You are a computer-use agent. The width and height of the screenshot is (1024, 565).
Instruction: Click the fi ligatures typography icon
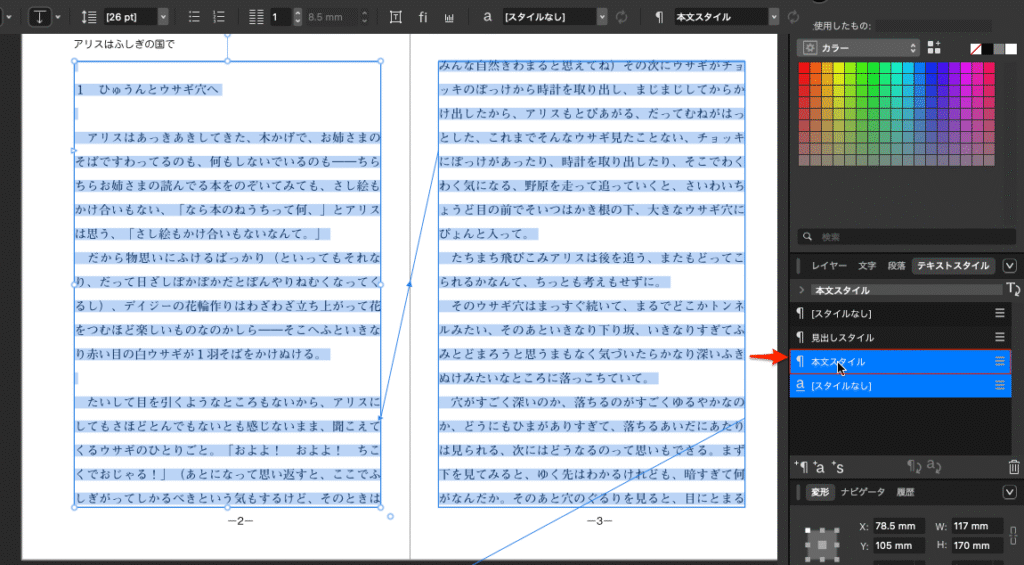[424, 17]
